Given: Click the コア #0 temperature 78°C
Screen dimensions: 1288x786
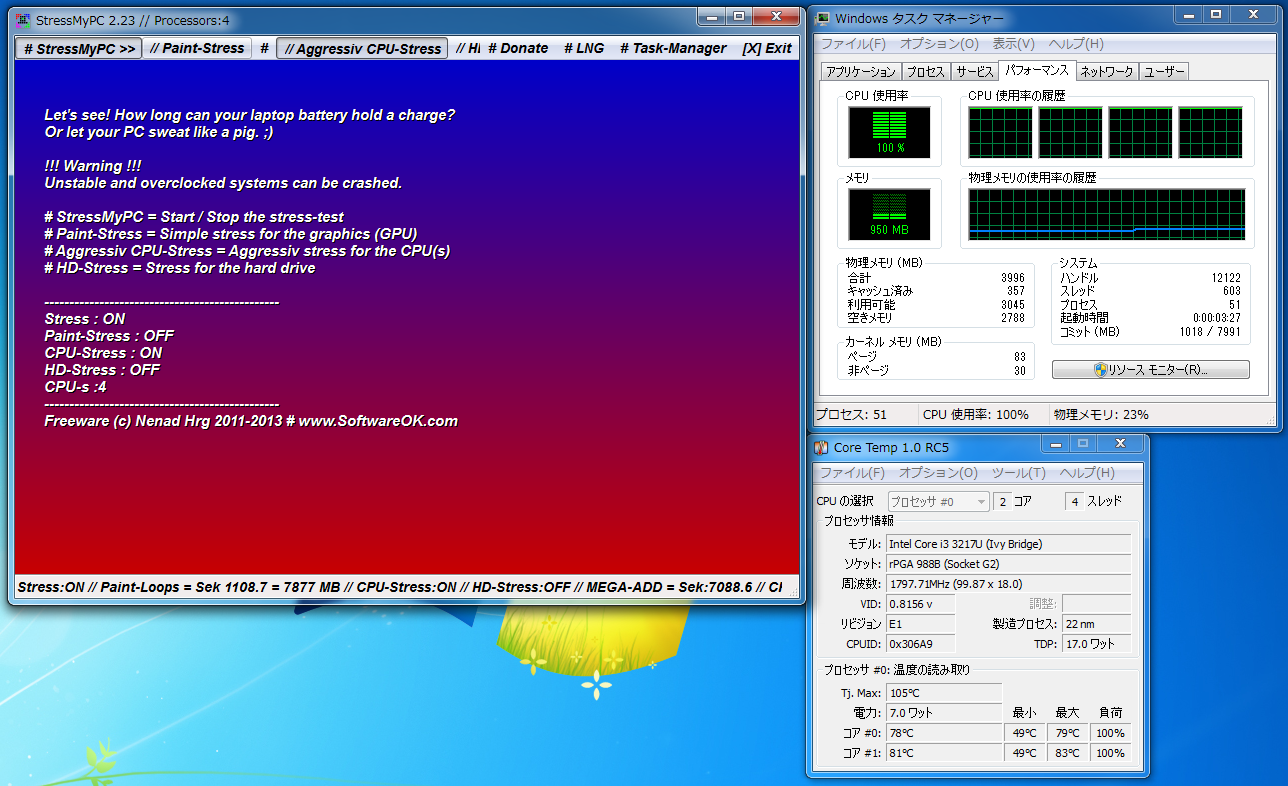Looking at the screenshot, I should pyautogui.click(x=943, y=733).
